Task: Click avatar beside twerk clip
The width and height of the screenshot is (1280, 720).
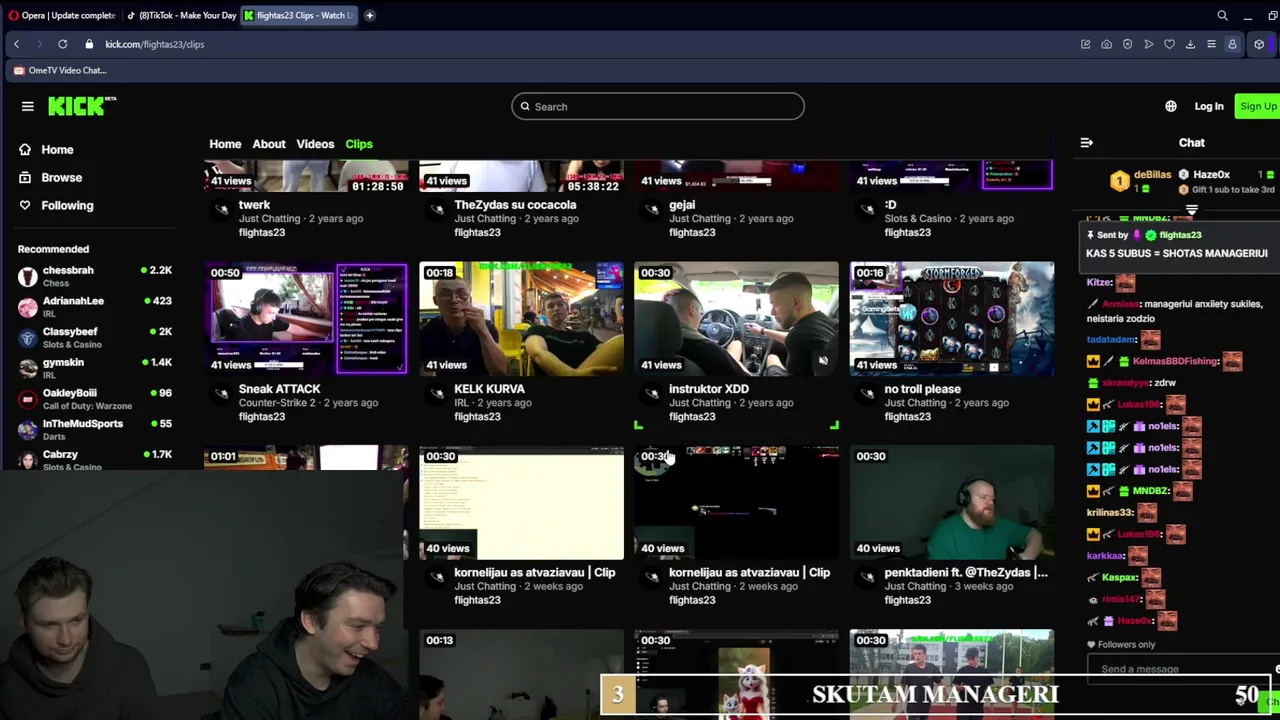Action: point(222,210)
